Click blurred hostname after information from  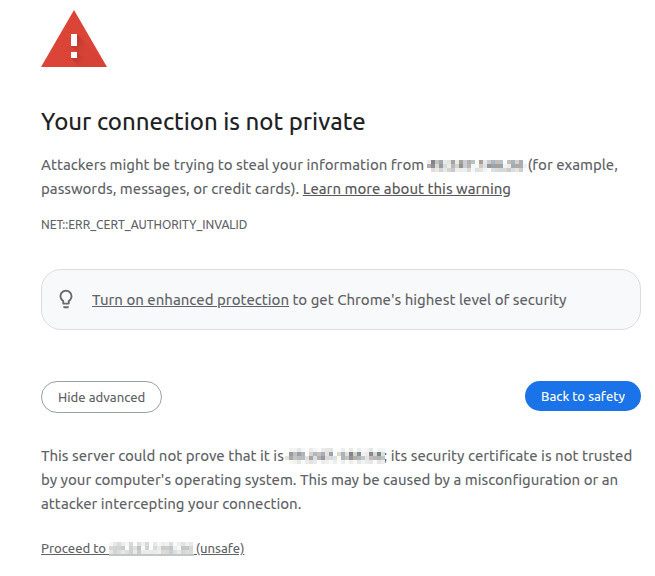click(475, 165)
